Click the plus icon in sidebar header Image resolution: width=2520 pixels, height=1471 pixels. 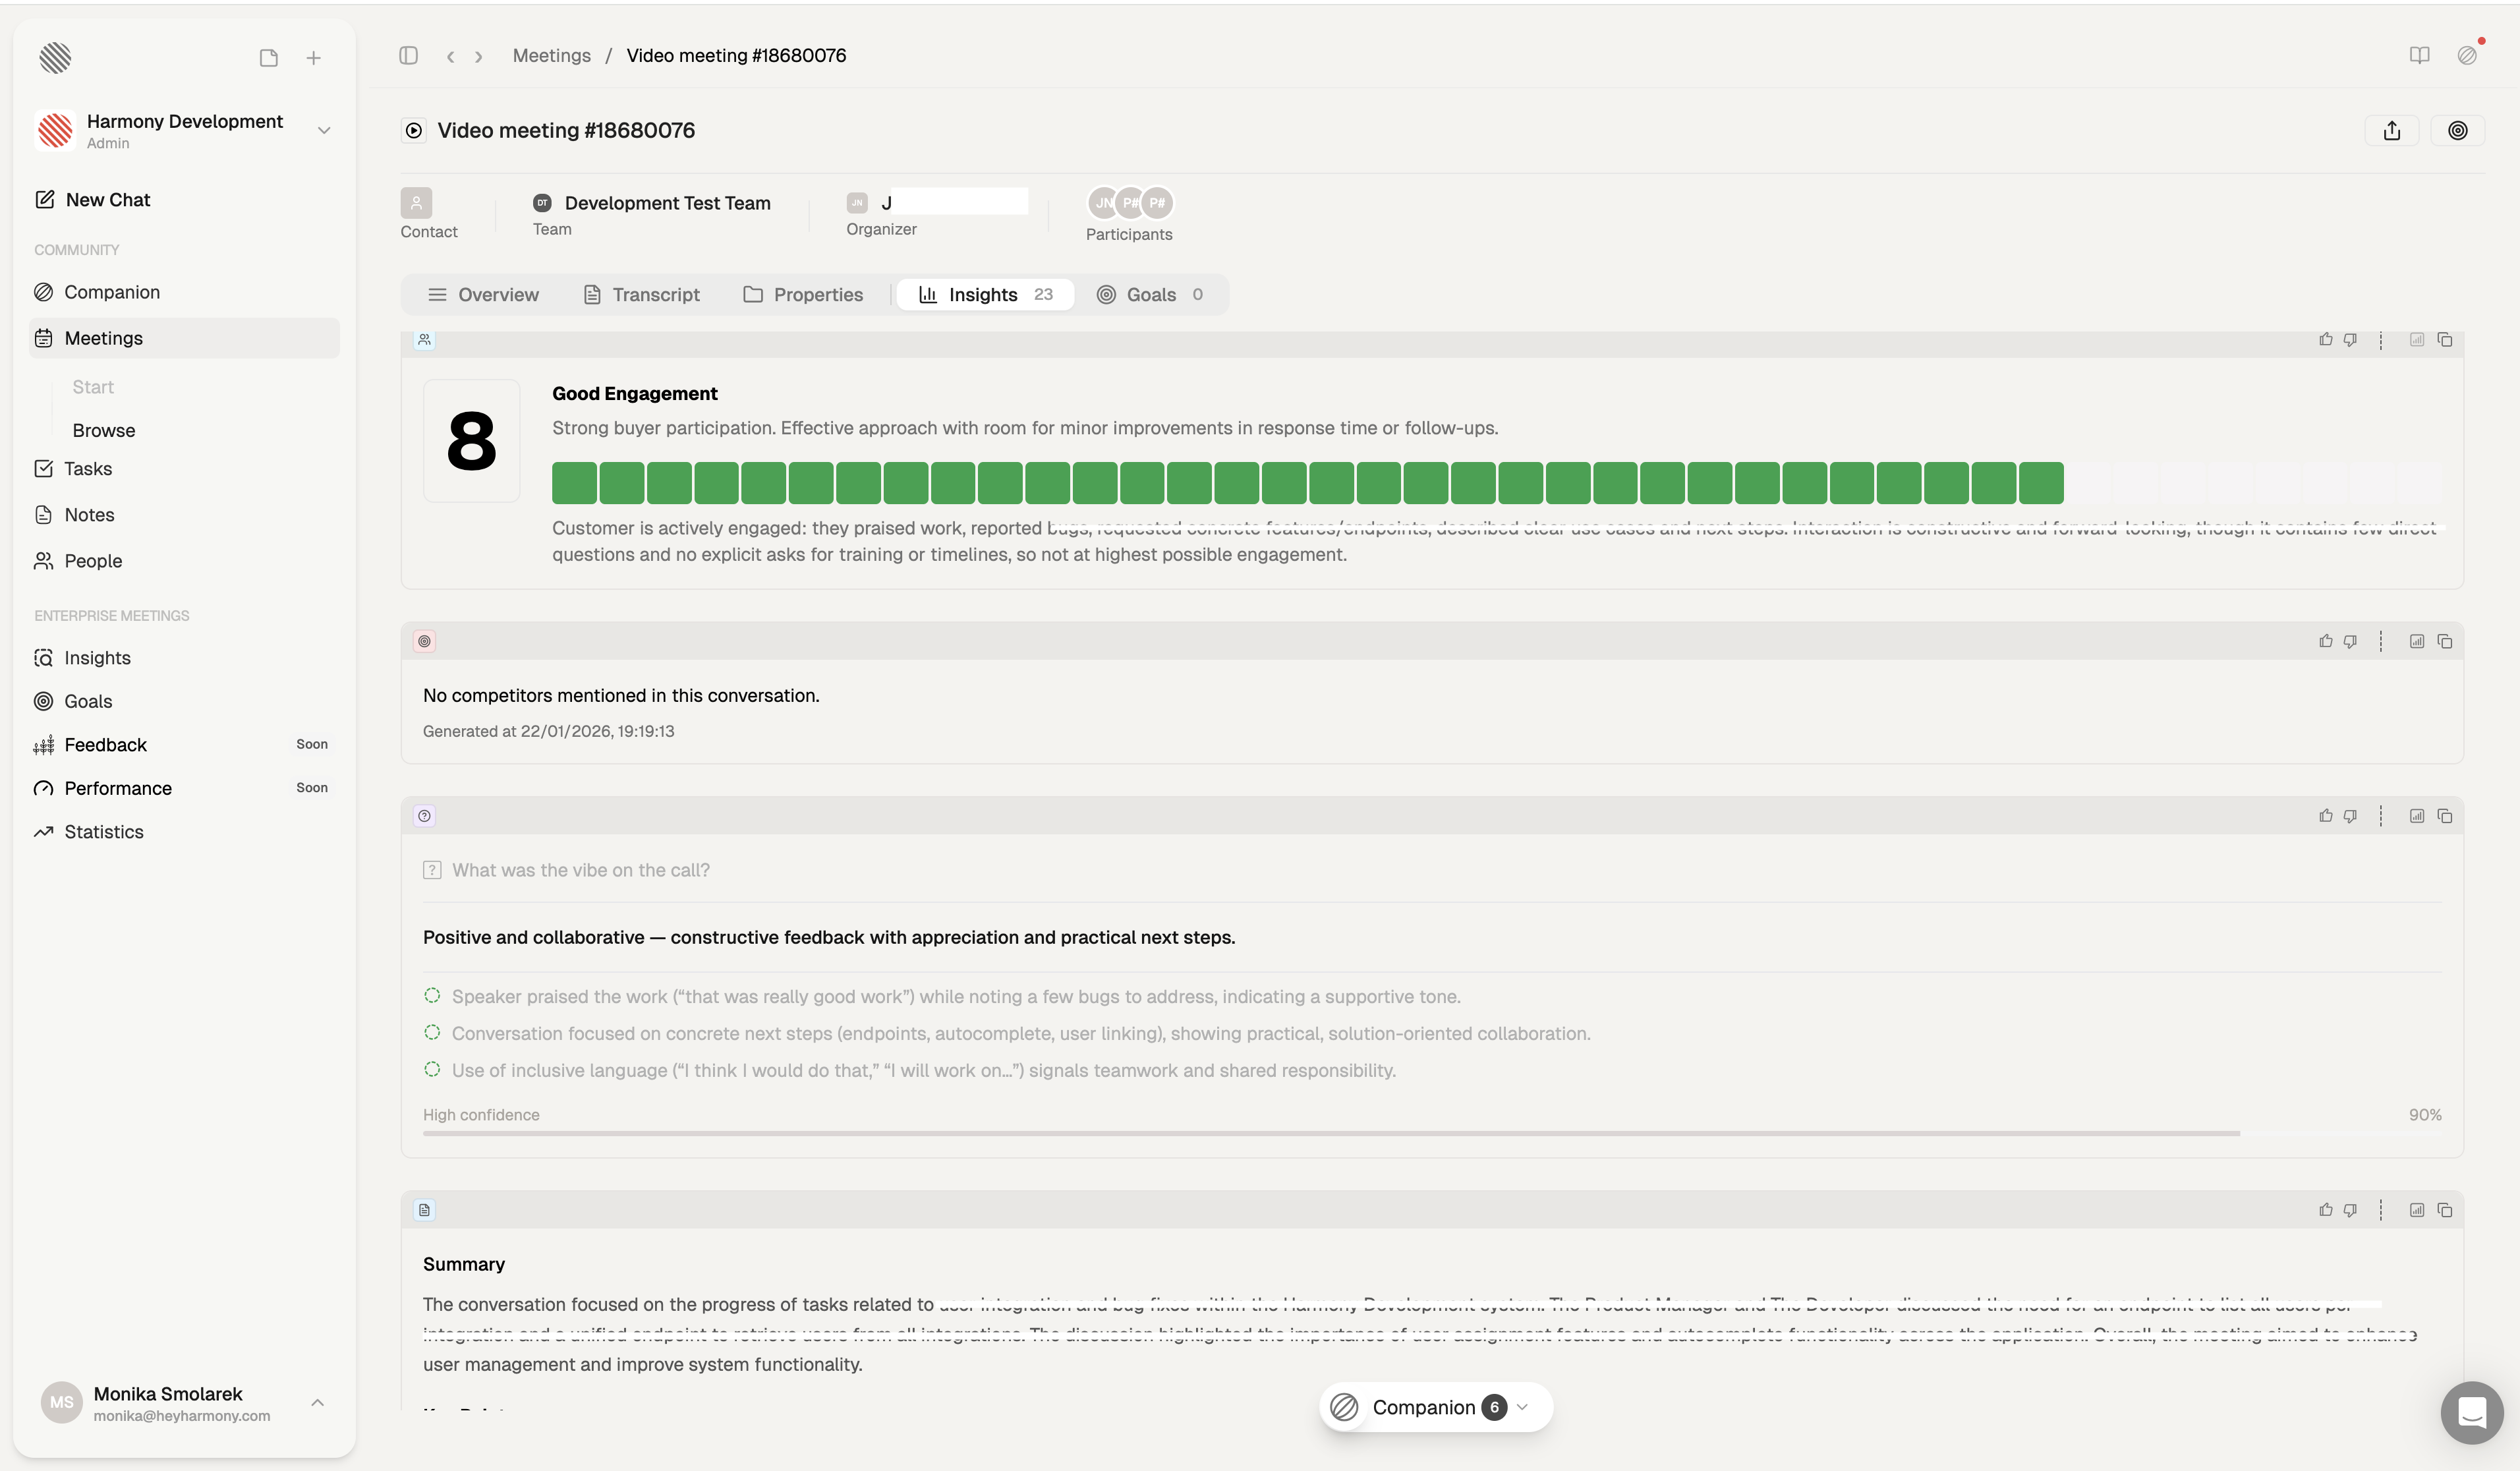pos(313,58)
